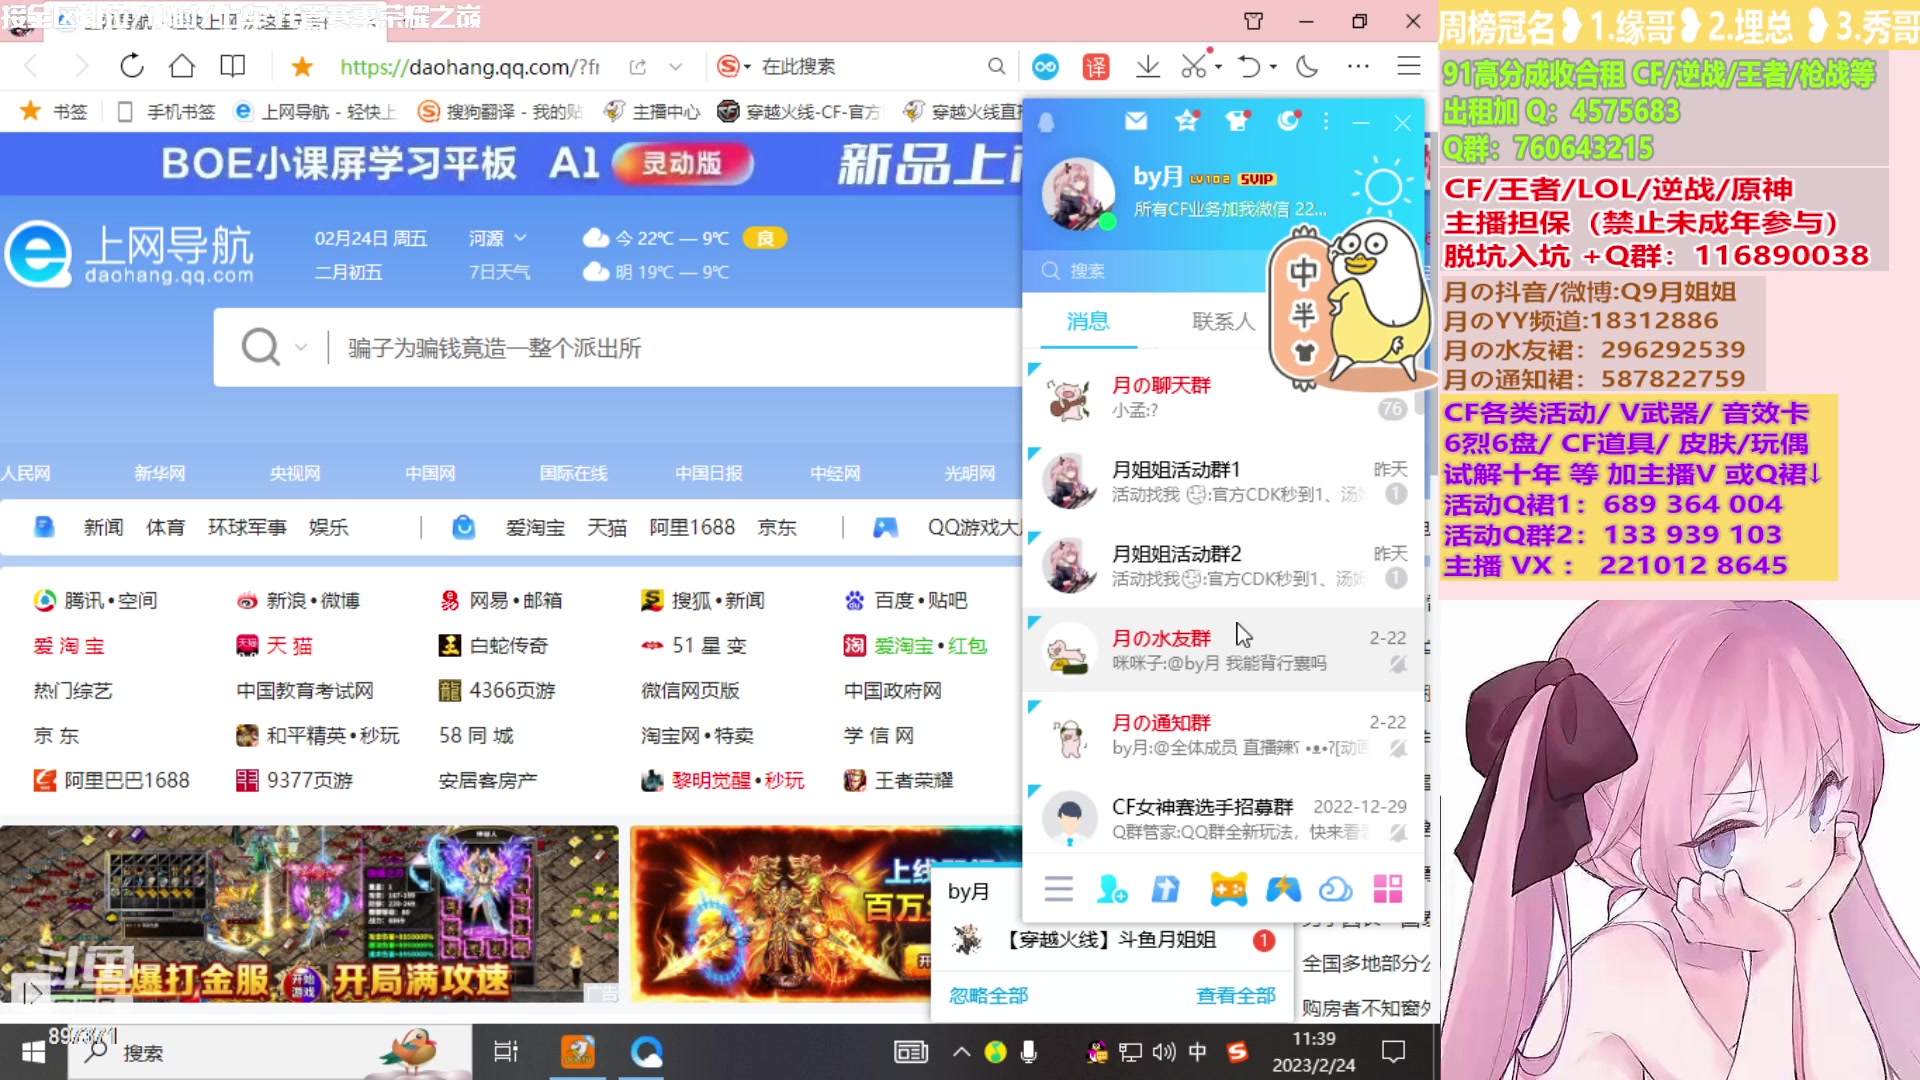Switch to the 消息 tab in QQ
This screenshot has width=1920, height=1080.
point(1087,321)
